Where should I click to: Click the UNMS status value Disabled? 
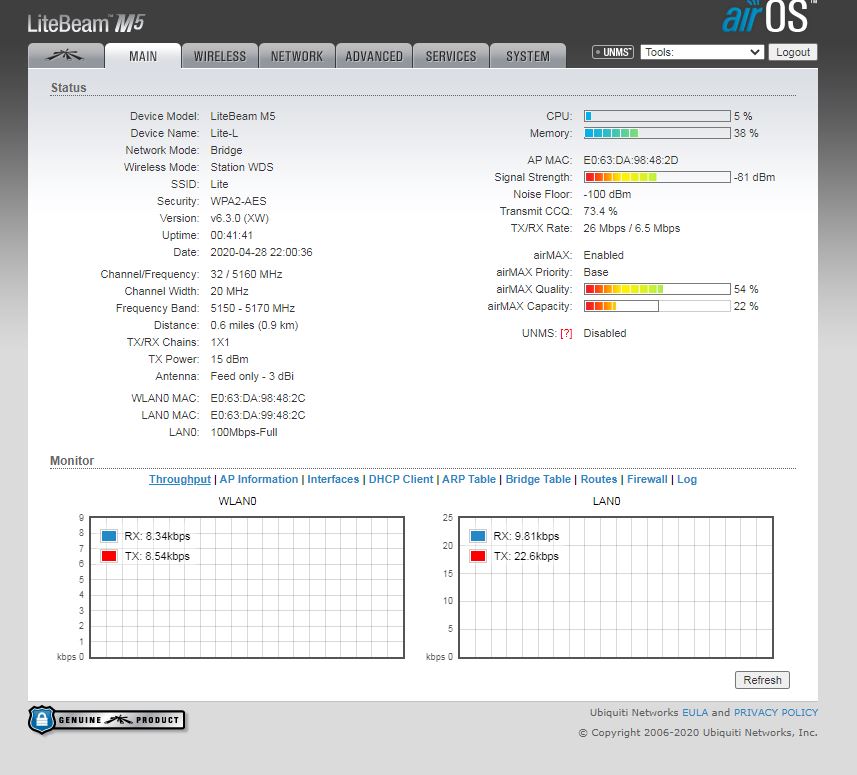point(604,333)
